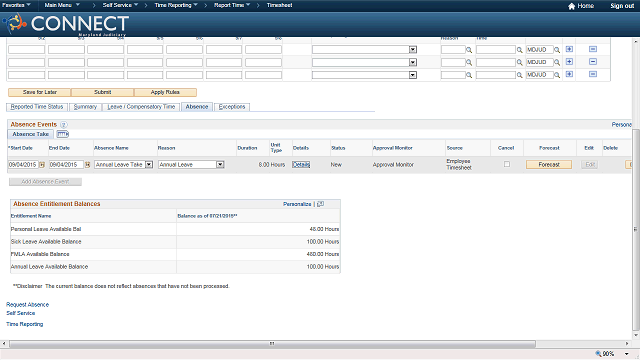Switch to Leave / Compensatory Time tab
640x360 pixels.
pos(141,107)
